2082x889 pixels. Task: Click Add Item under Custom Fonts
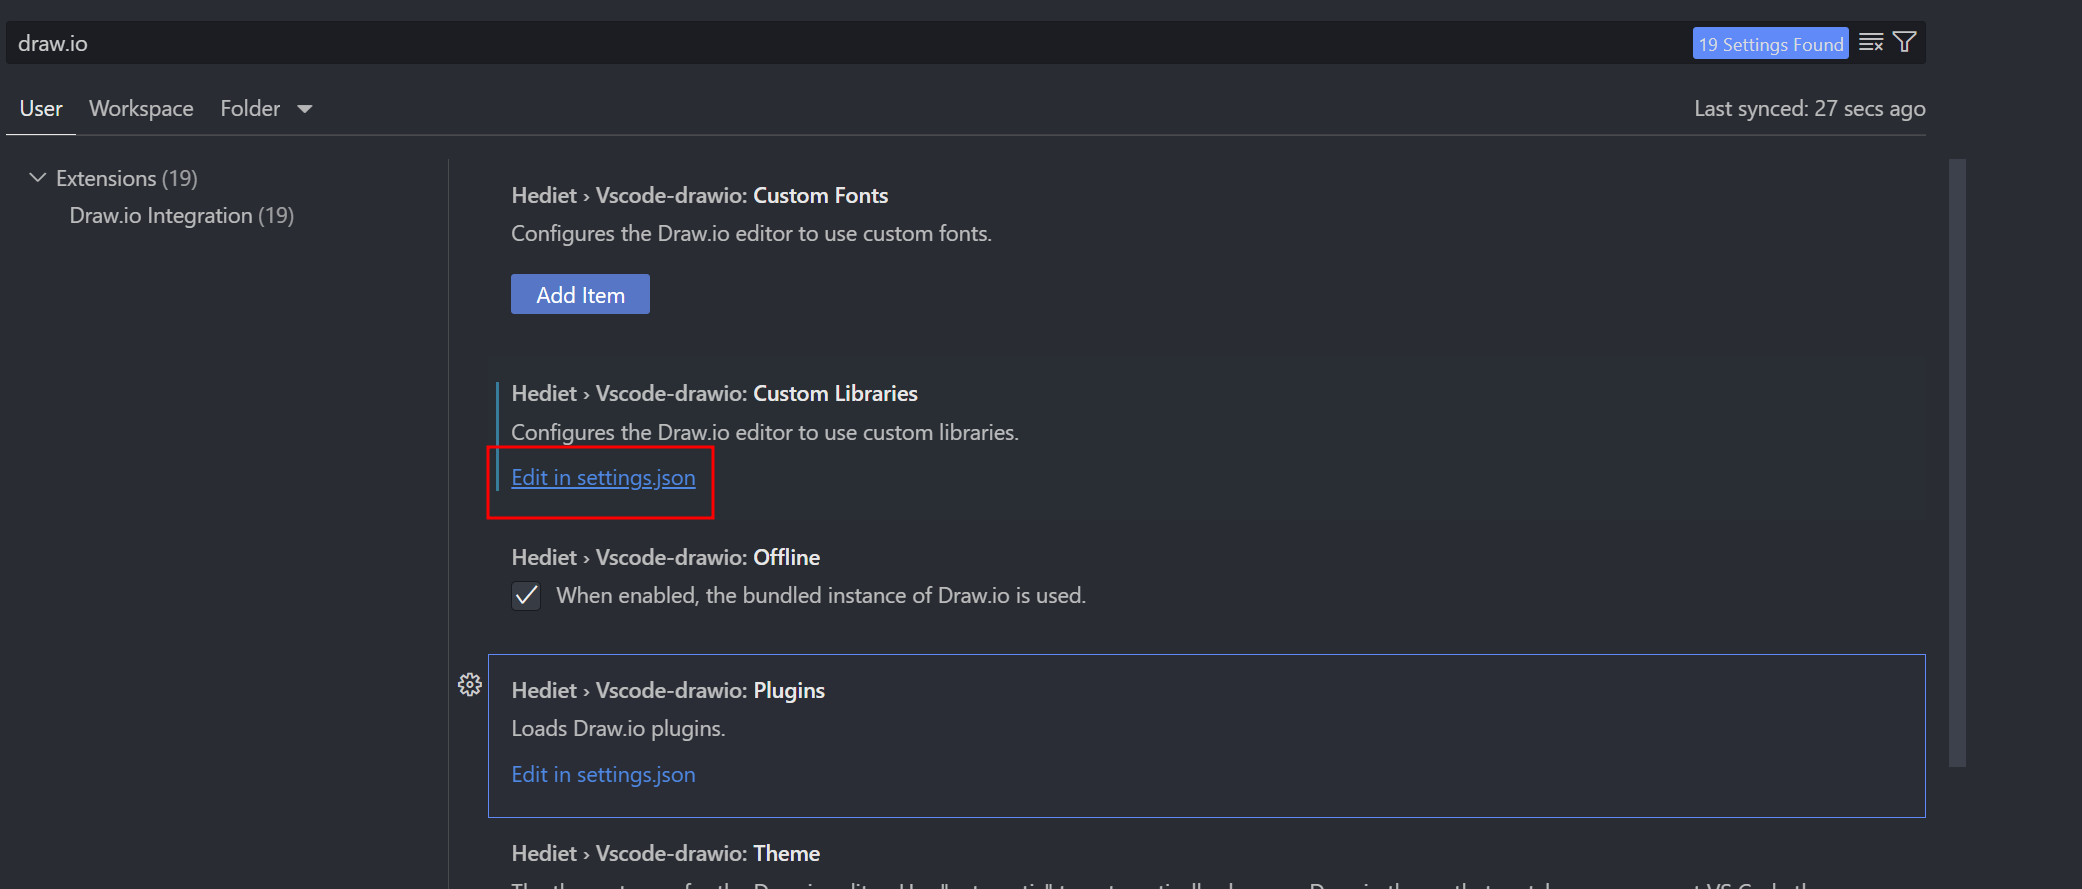coord(580,294)
